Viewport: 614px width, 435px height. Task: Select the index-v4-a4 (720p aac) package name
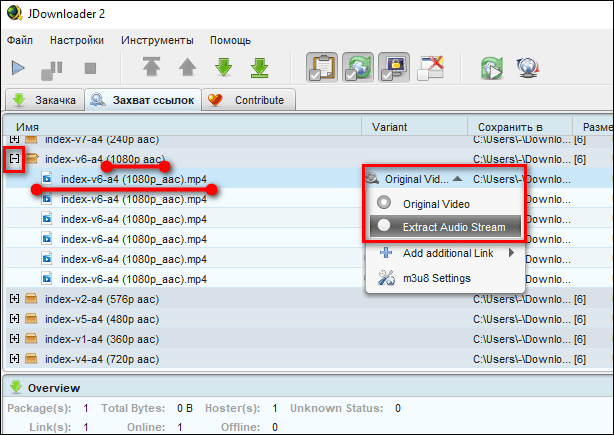[x=102, y=359]
